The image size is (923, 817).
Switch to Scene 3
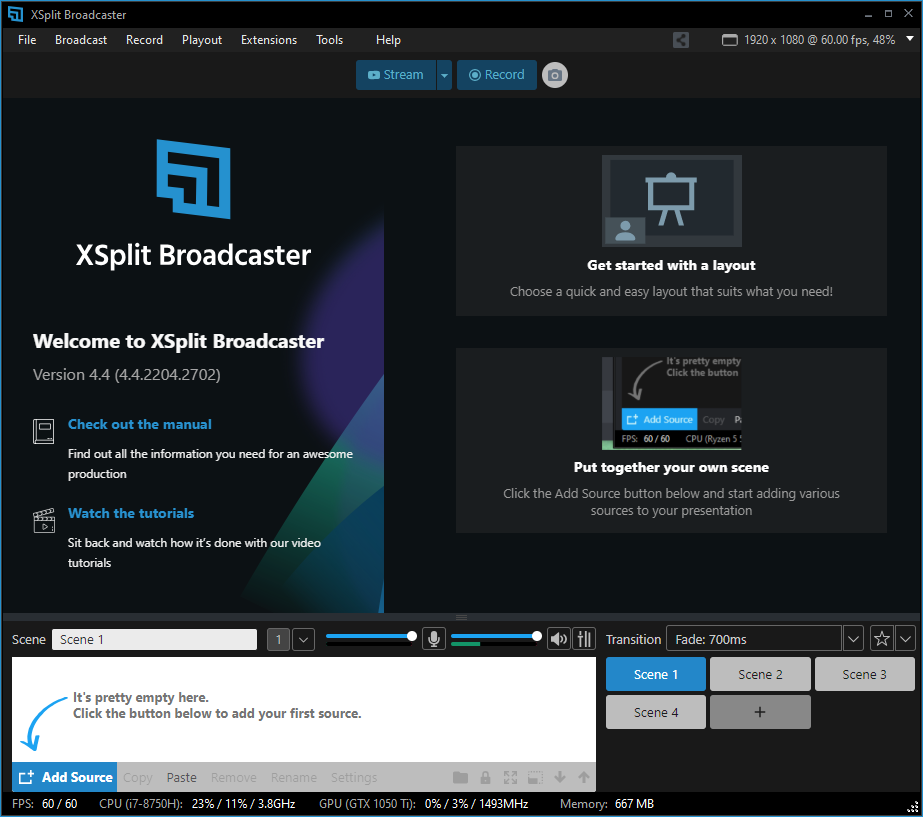coord(865,675)
